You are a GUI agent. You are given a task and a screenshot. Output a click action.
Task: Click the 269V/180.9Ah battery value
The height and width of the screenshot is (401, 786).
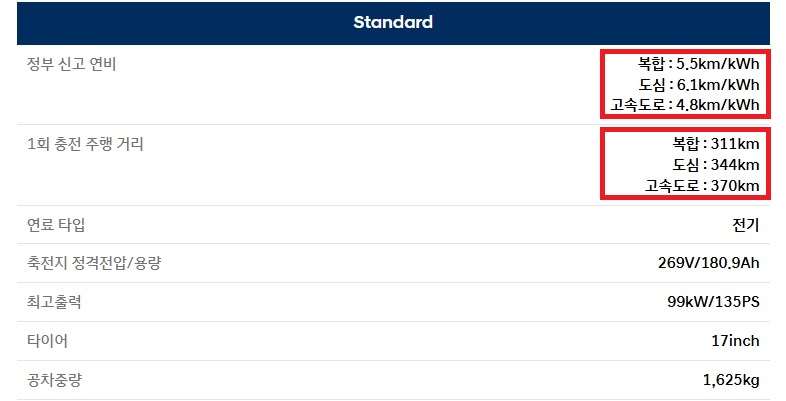(704, 264)
